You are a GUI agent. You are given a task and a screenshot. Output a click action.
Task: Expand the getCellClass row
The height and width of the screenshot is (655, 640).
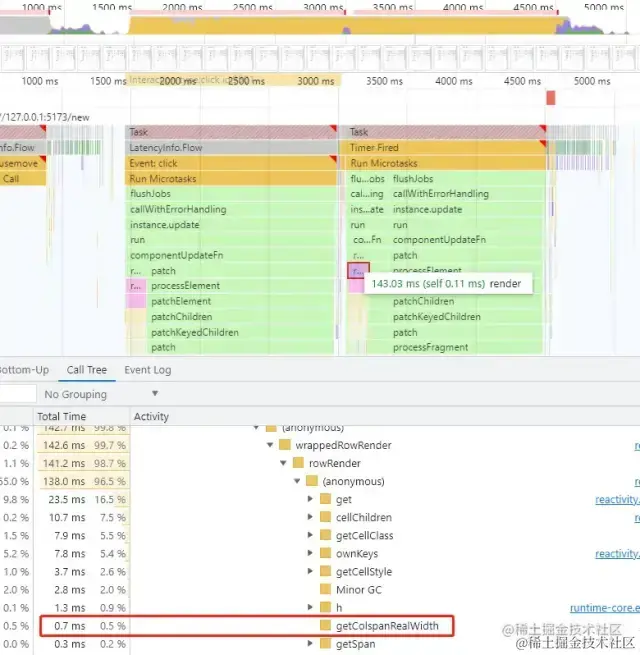point(310,535)
